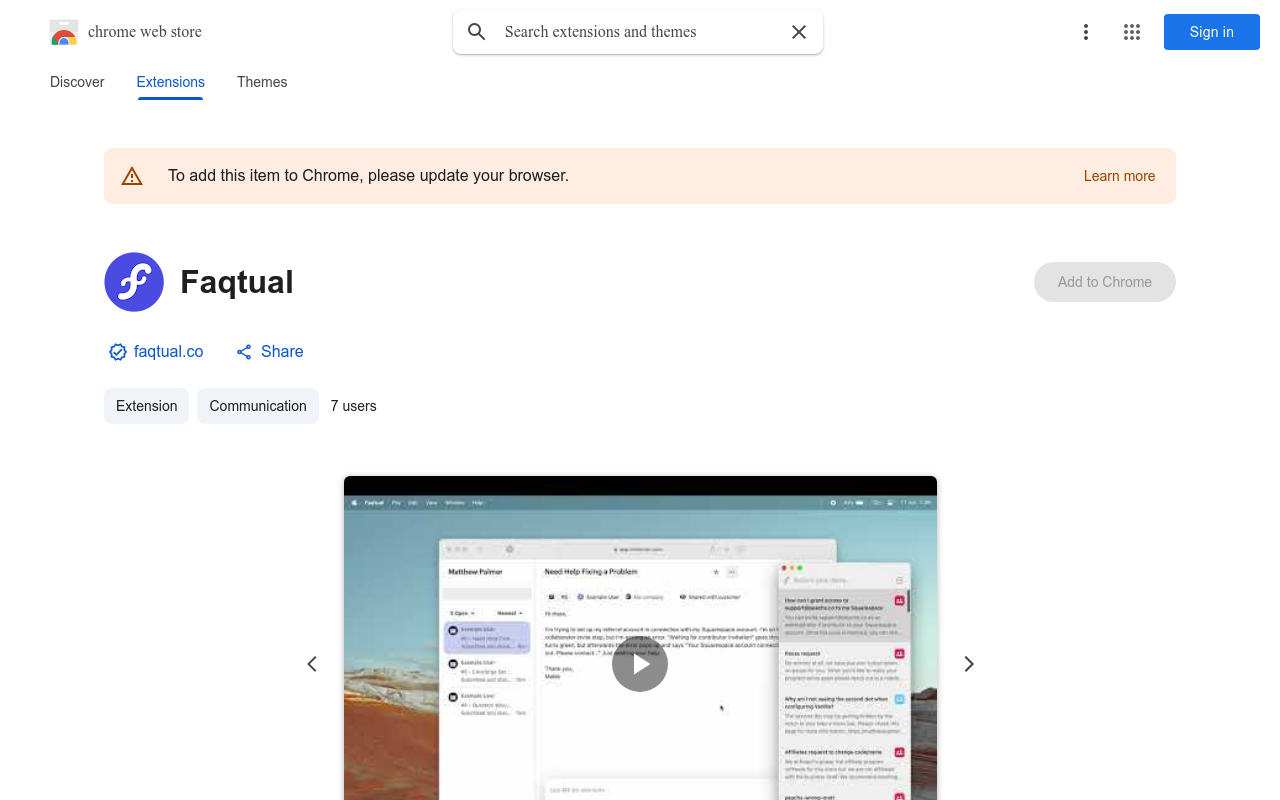
Task: Click the 7 users text
Action: click(x=353, y=406)
